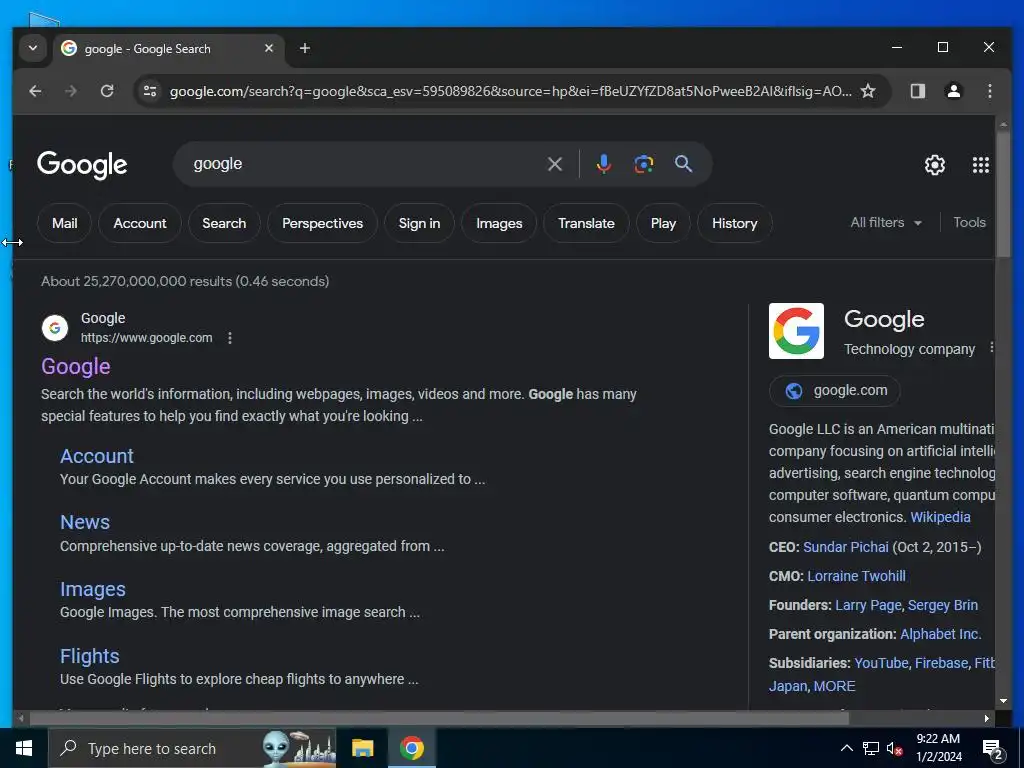The height and width of the screenshot is (768, 1024).
Task: Reload the page using the refresh icon
Action: pos(107,91)
